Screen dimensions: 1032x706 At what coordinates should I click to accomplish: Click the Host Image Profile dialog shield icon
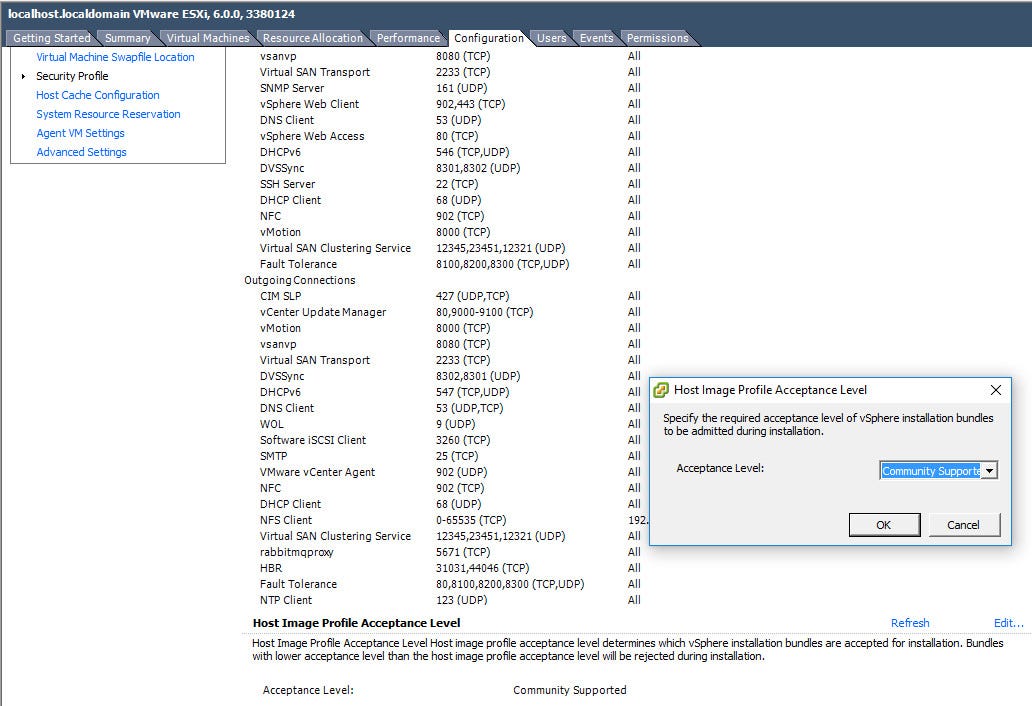[x=660, y=390]
